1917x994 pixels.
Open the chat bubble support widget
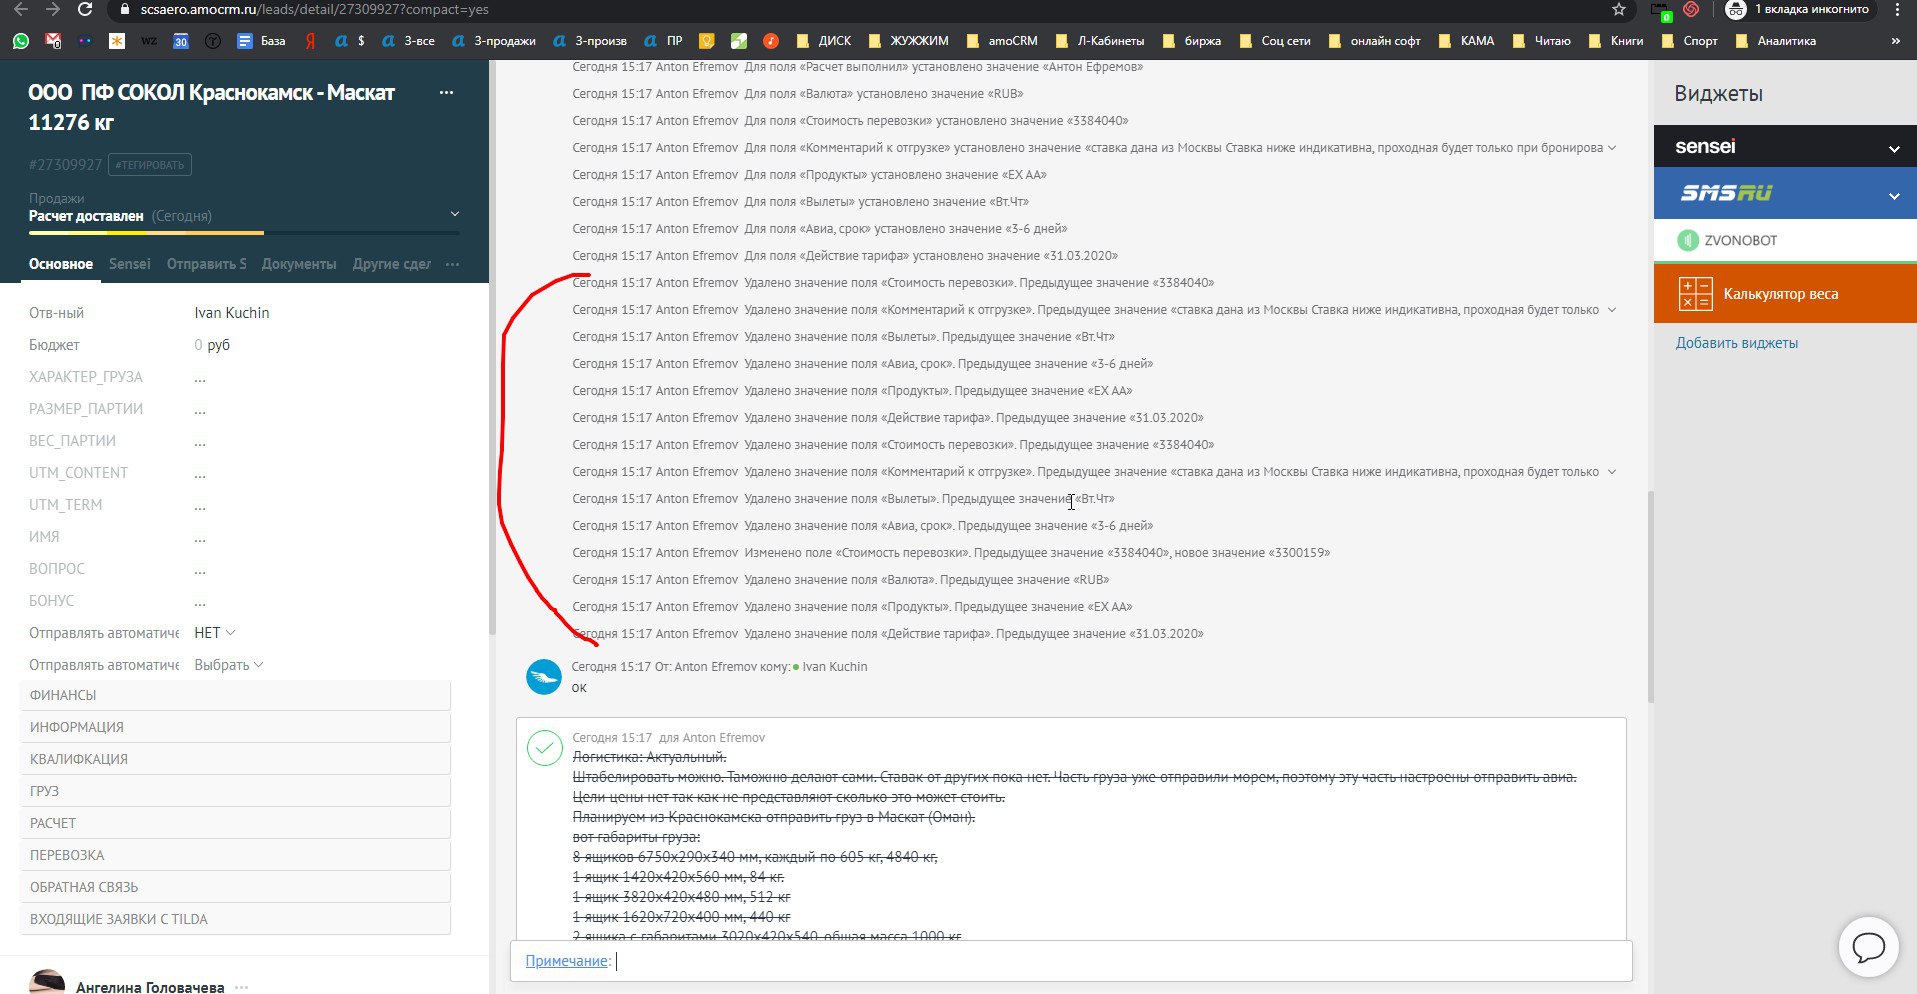[x=1868, y=946]
